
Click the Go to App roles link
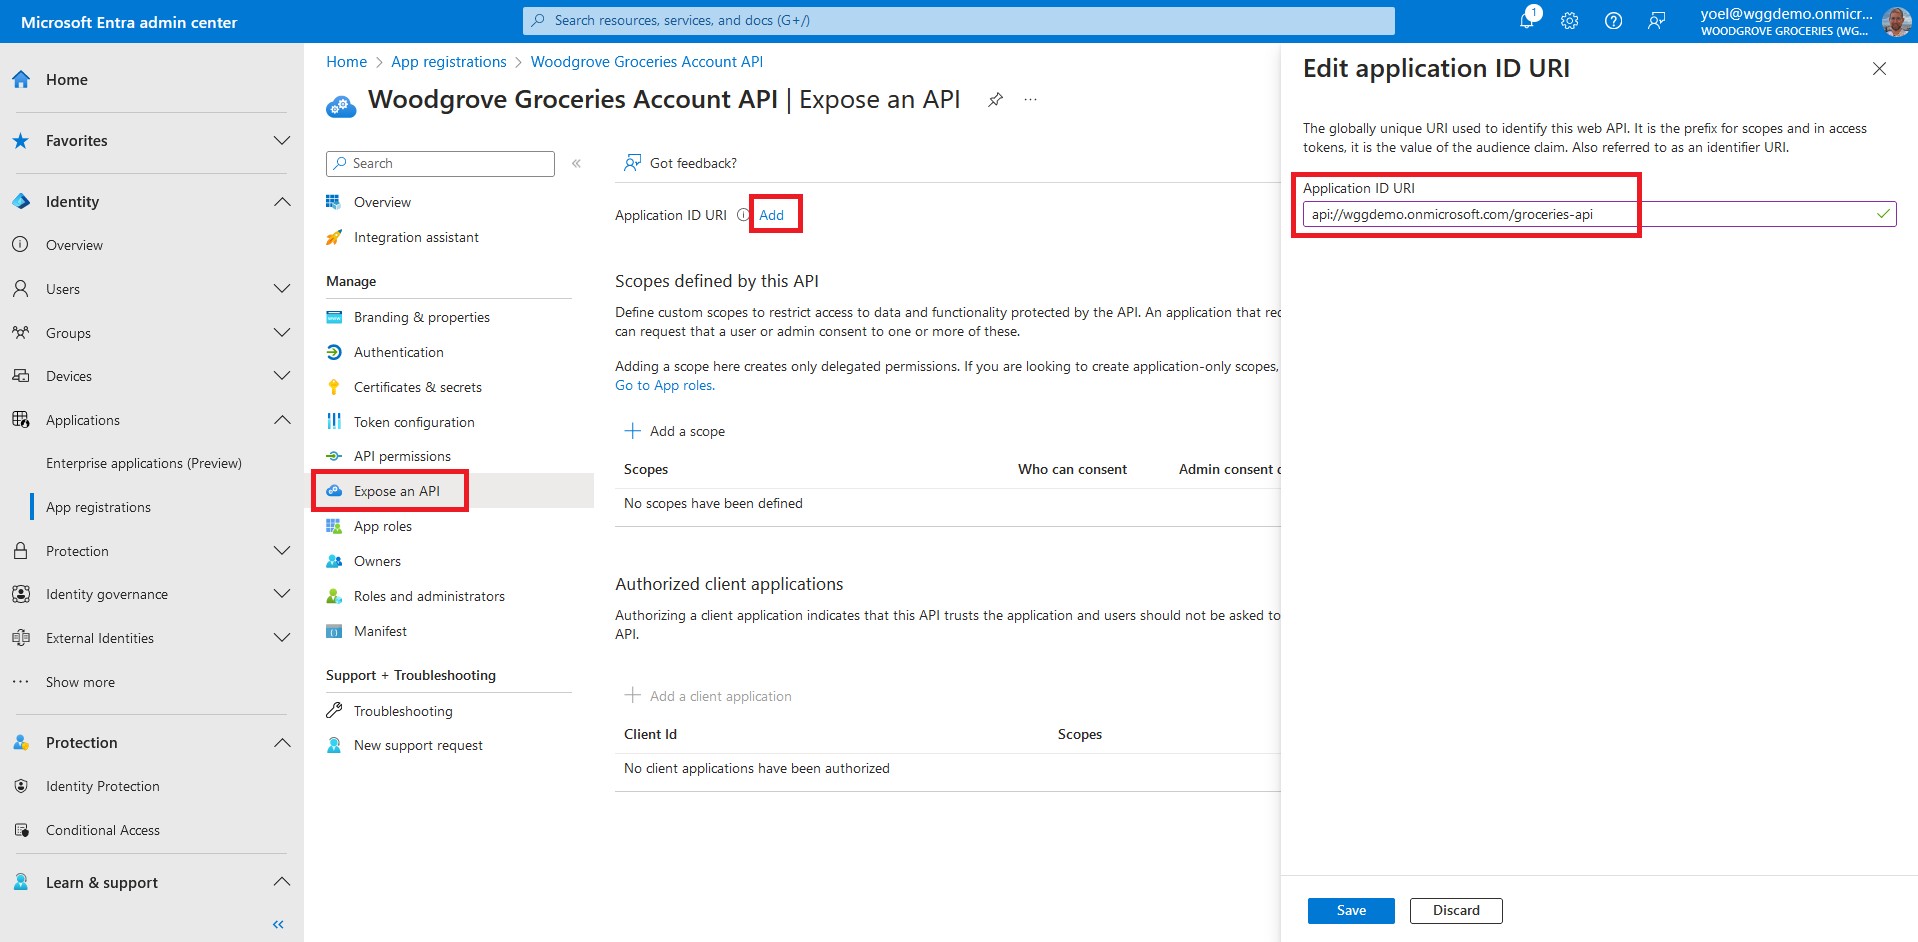pos(664,385)
